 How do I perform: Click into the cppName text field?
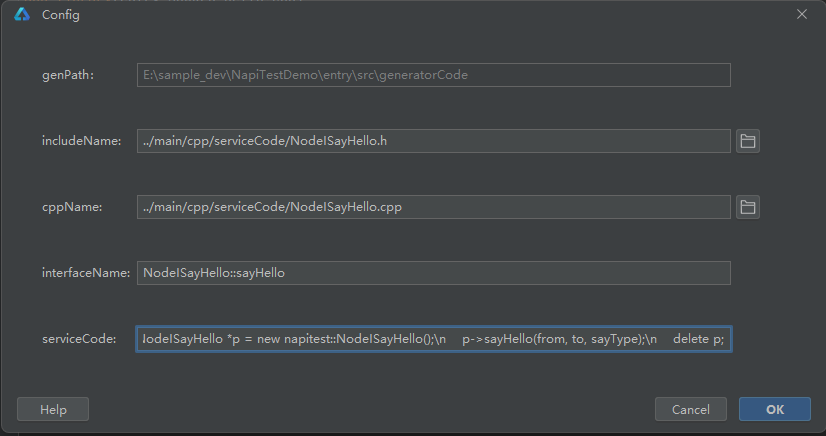click(433, 207)
